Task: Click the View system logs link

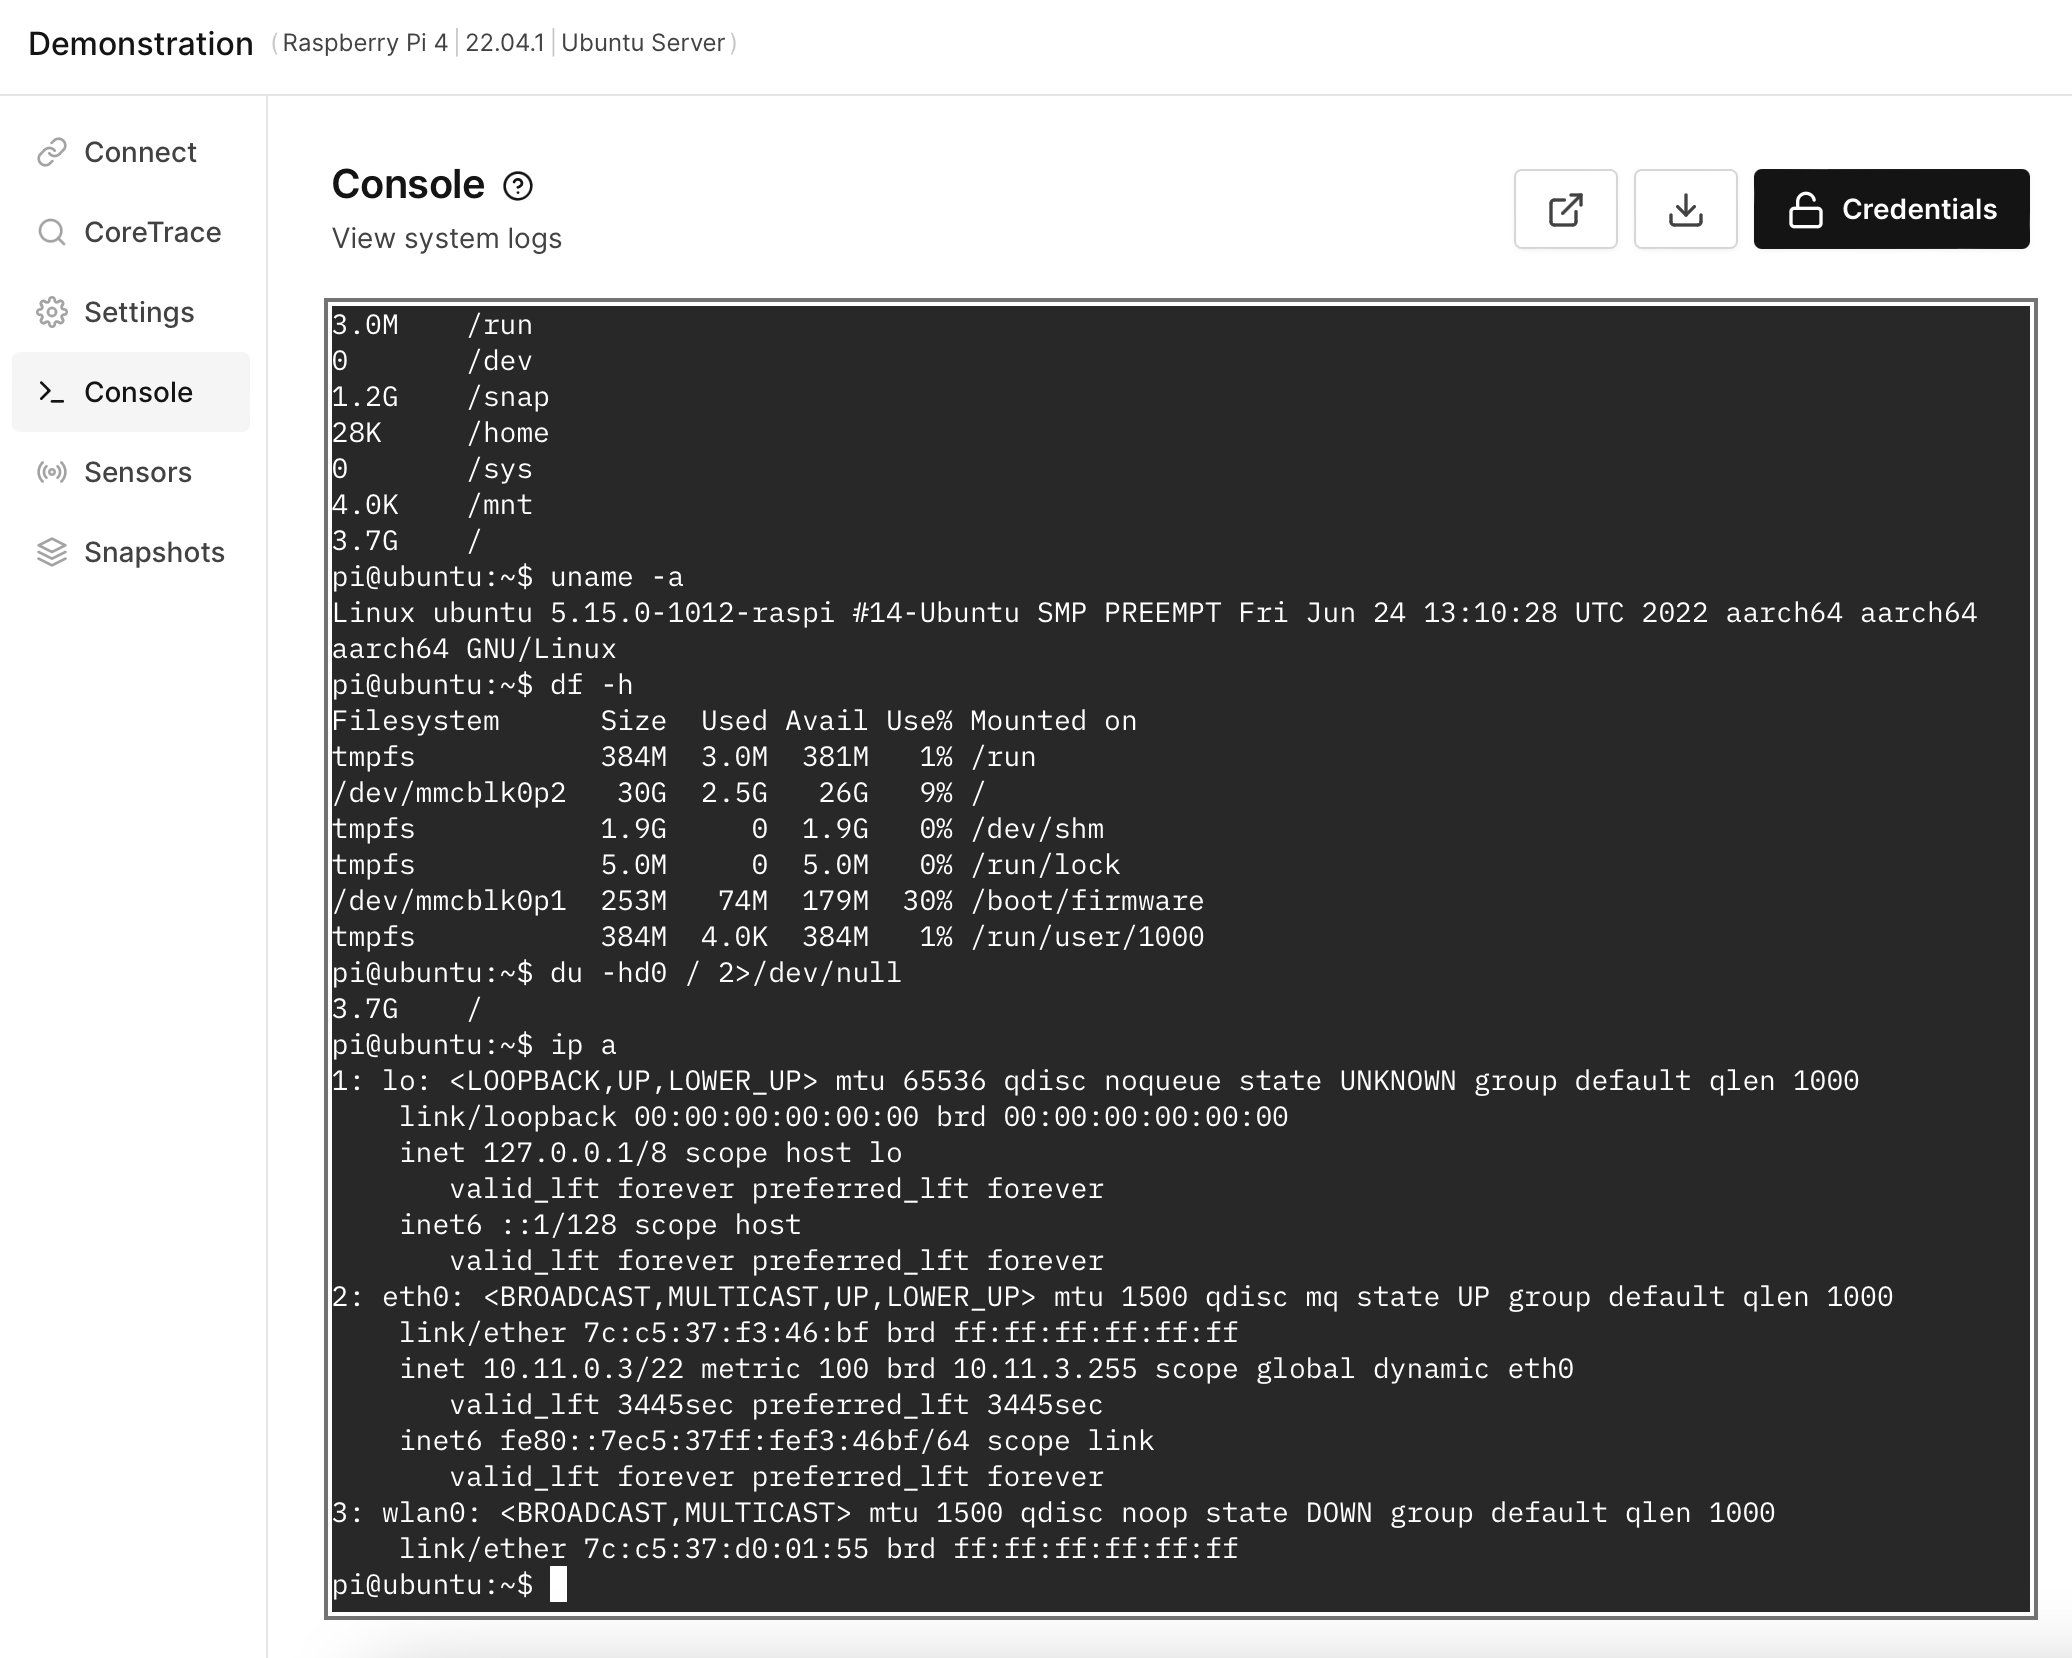Action: click(445, 237)
